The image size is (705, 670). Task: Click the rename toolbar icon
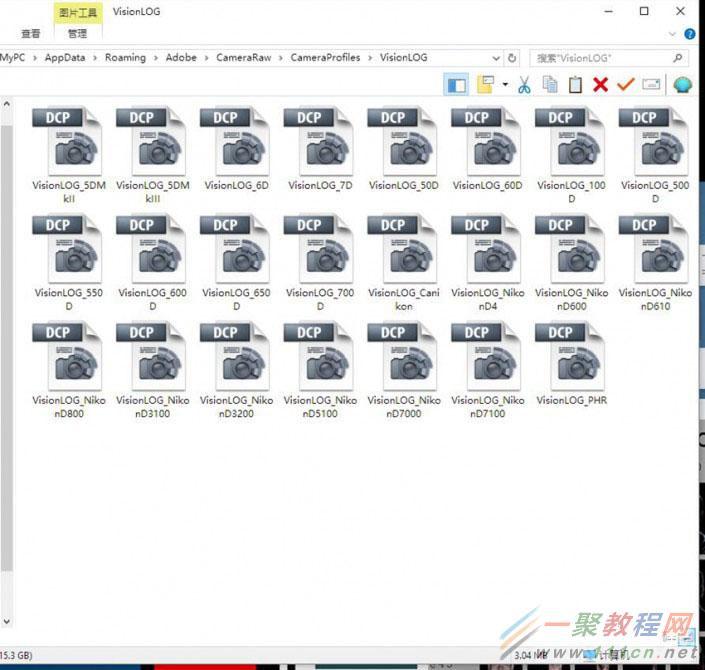pyautogui.click(x=651, y=84)
